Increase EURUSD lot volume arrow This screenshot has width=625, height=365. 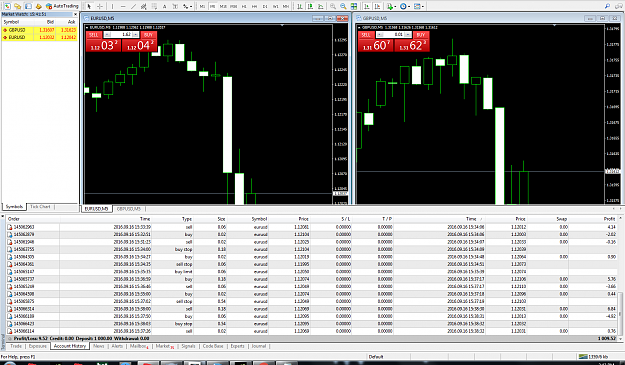135,35
